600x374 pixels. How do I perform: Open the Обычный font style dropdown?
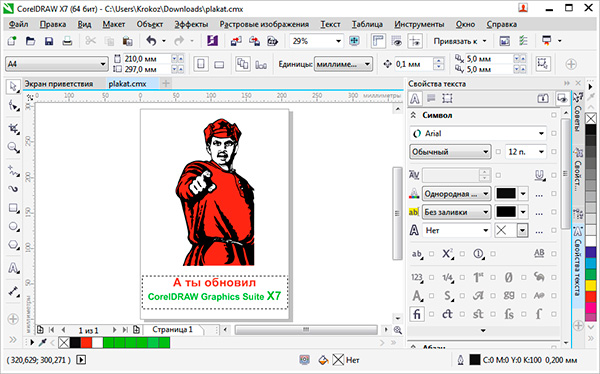(x=486, y=152)
